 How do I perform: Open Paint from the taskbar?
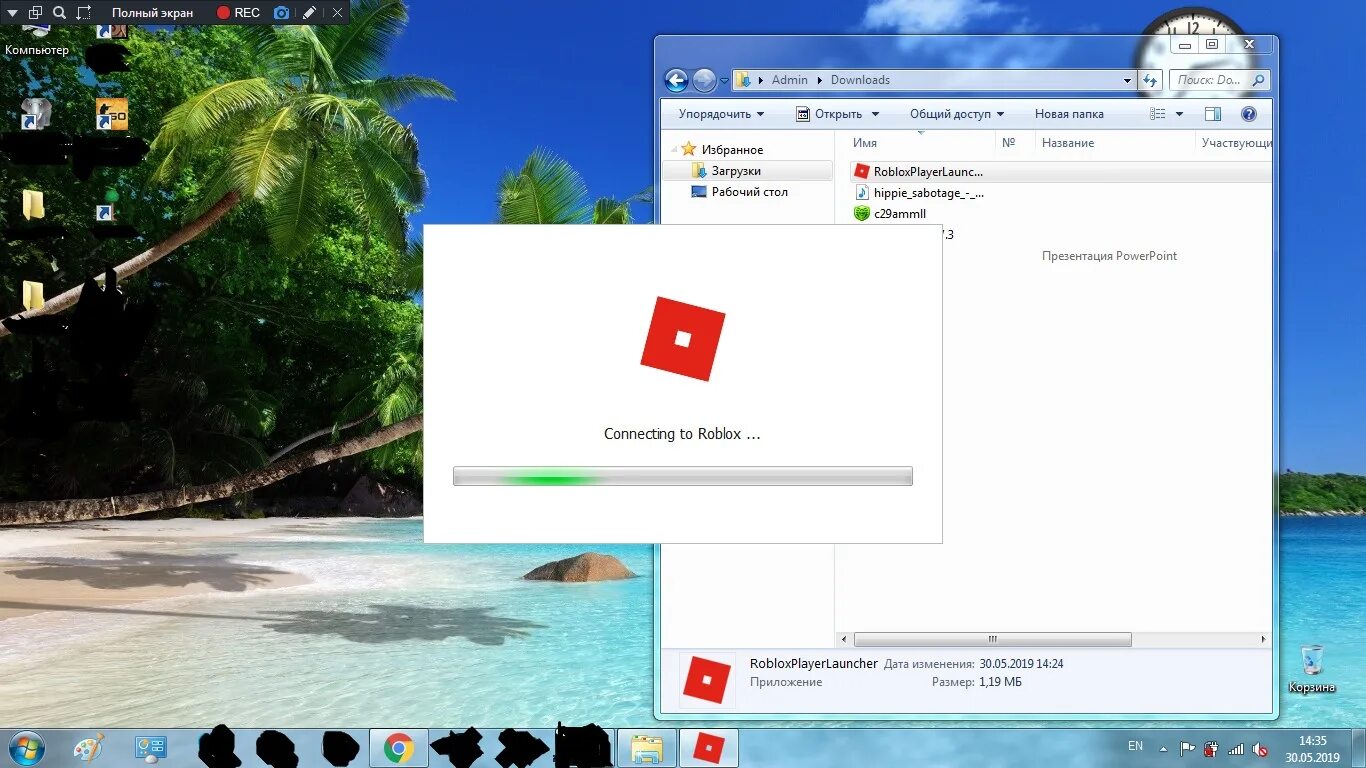pos(88,748)
